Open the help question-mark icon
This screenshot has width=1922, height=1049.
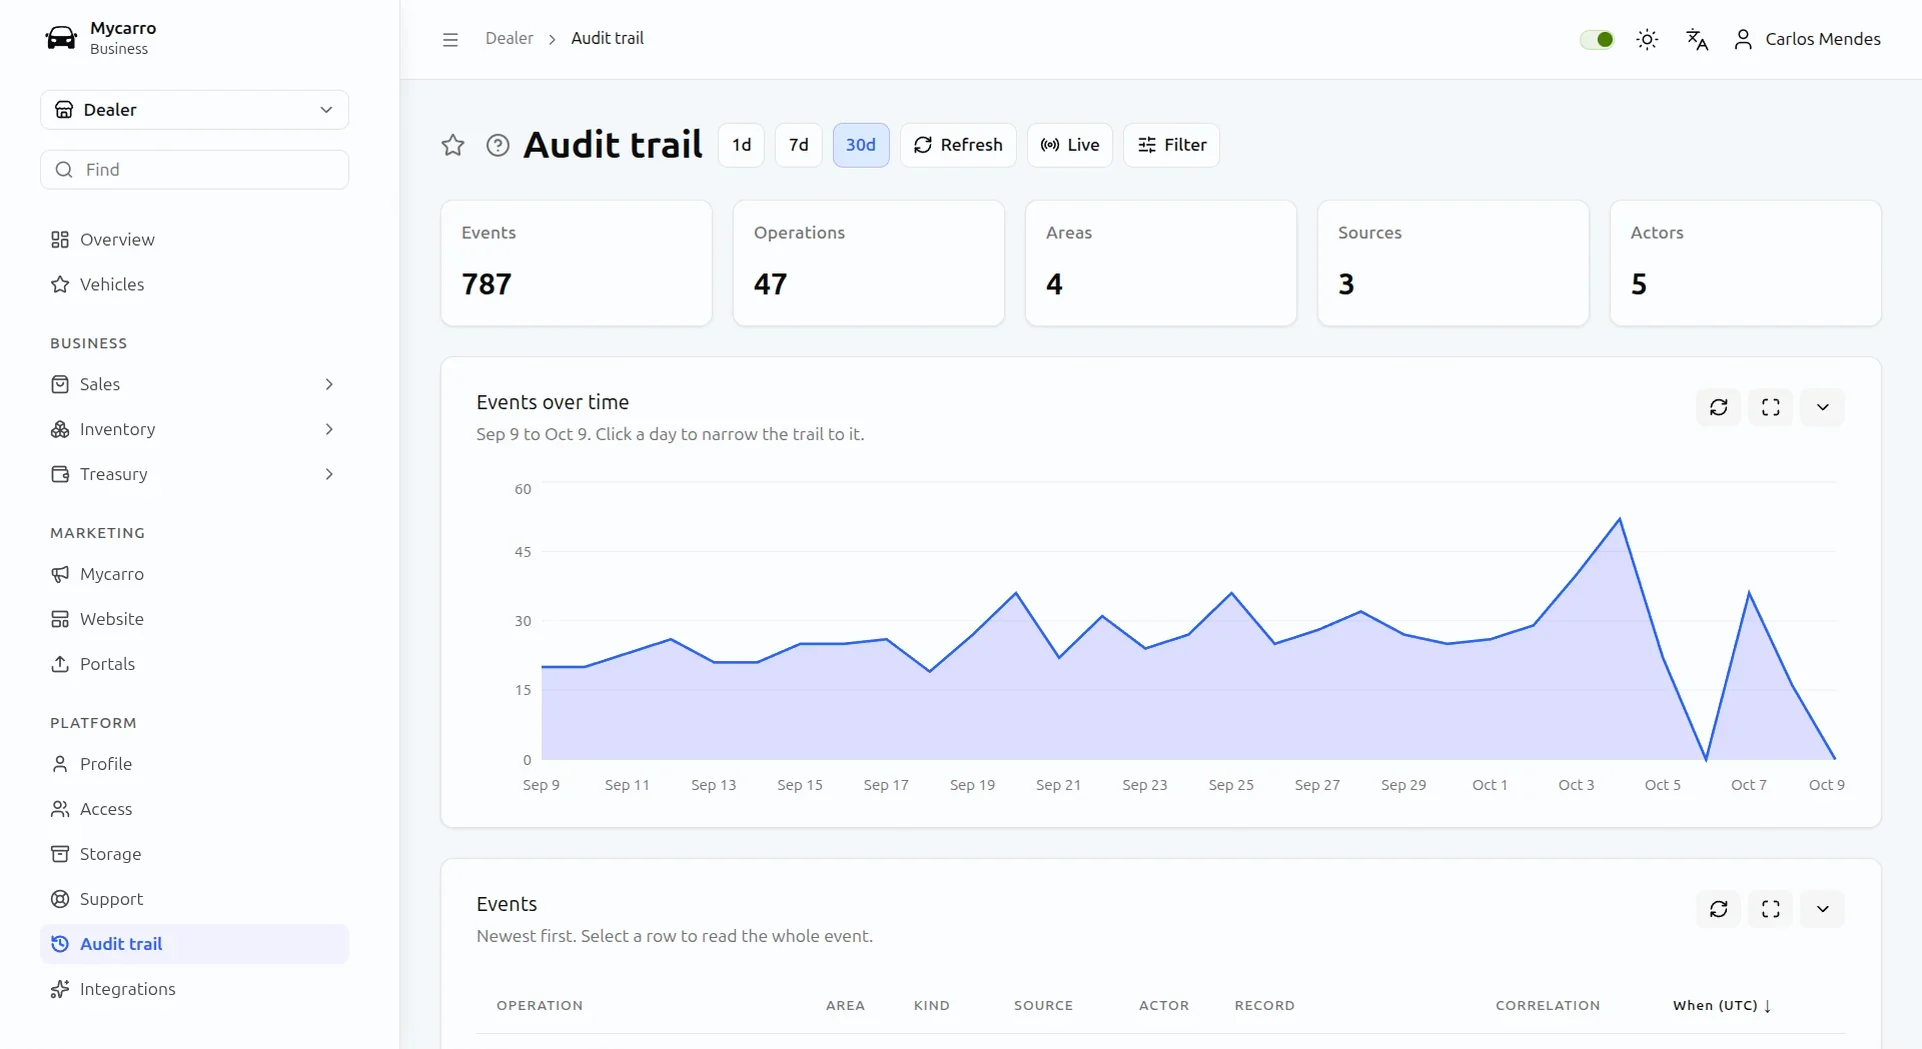(x=498, y=145)
